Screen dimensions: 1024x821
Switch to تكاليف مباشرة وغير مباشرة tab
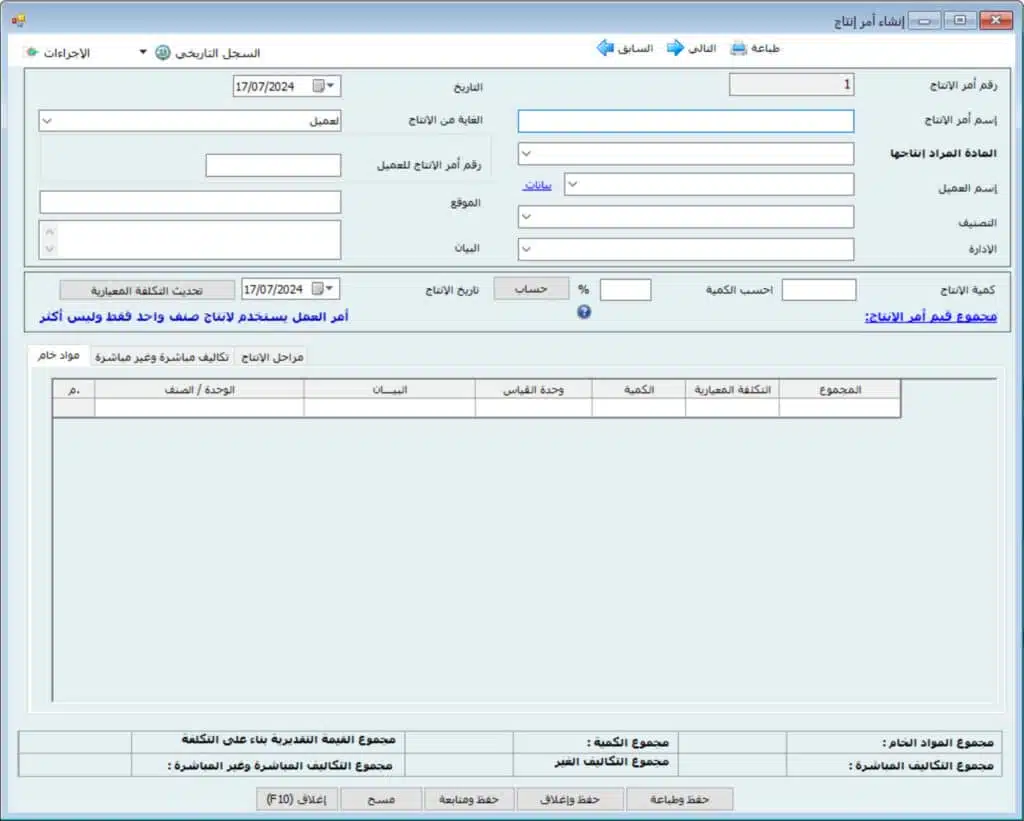click(161, 357)
